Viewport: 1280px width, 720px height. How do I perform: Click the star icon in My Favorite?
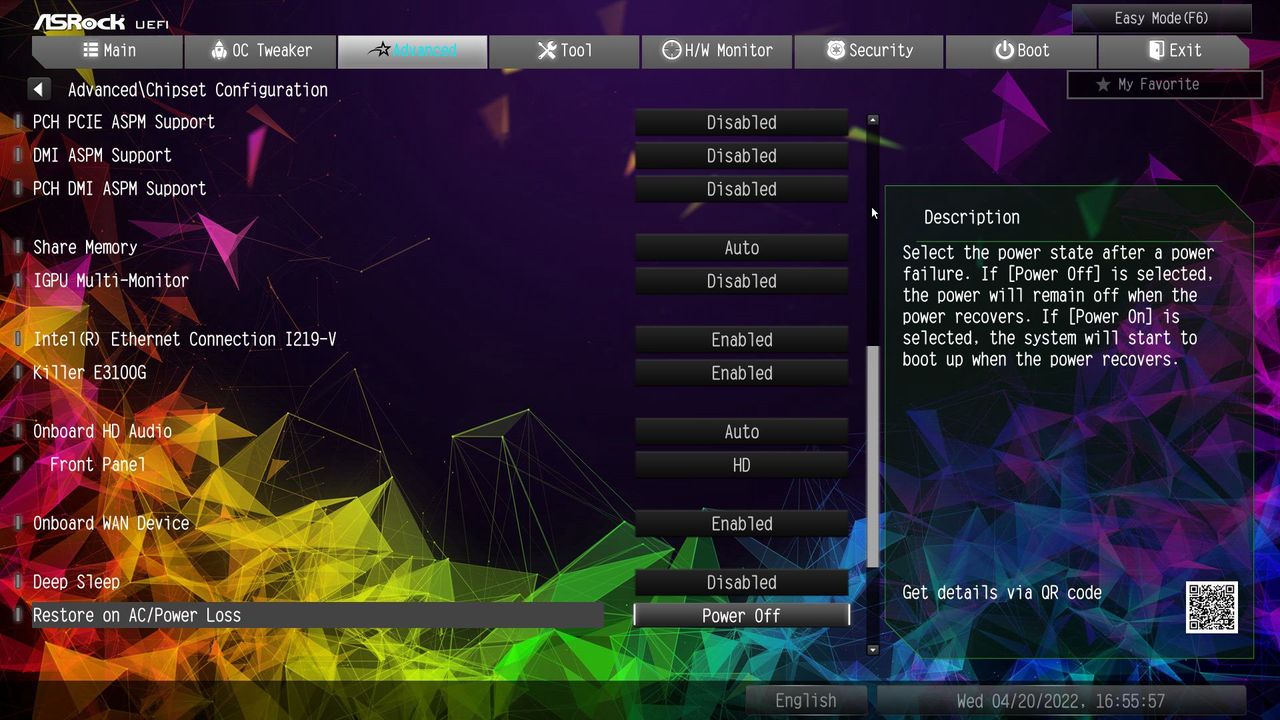1103,85
